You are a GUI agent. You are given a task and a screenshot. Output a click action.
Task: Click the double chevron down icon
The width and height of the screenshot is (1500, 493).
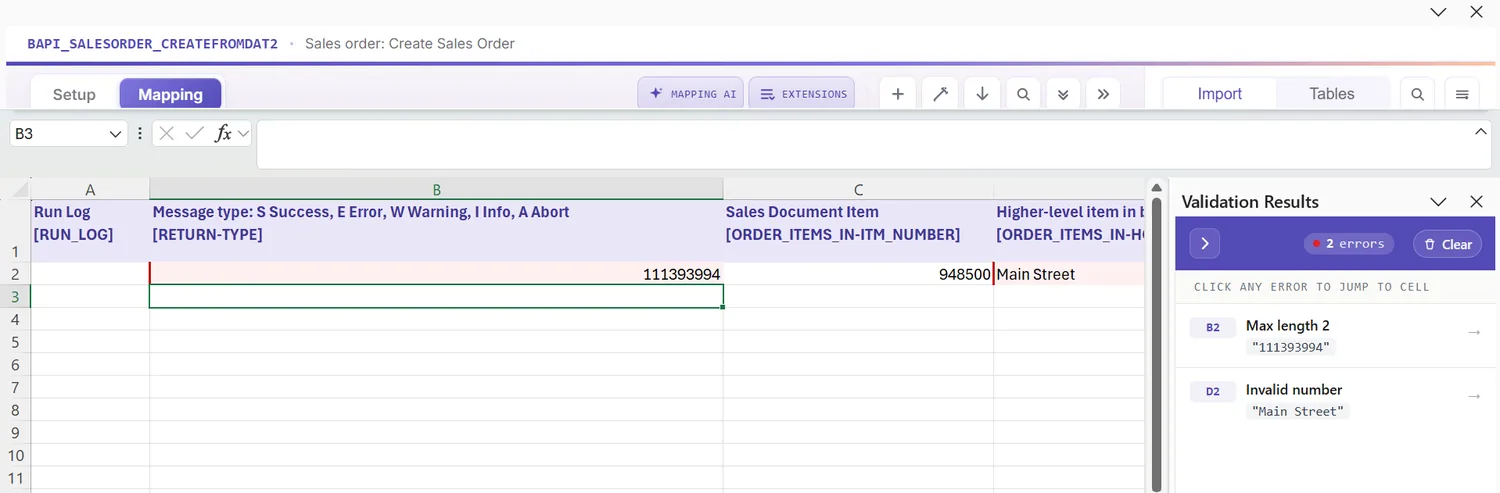click(1063, 94)
